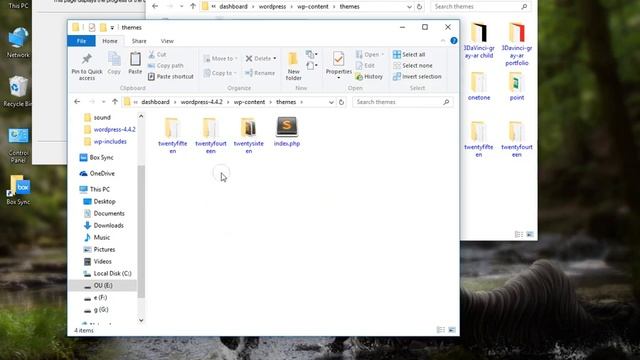
Task: Click Copy path in the ribbon
Action: (166, 65)
